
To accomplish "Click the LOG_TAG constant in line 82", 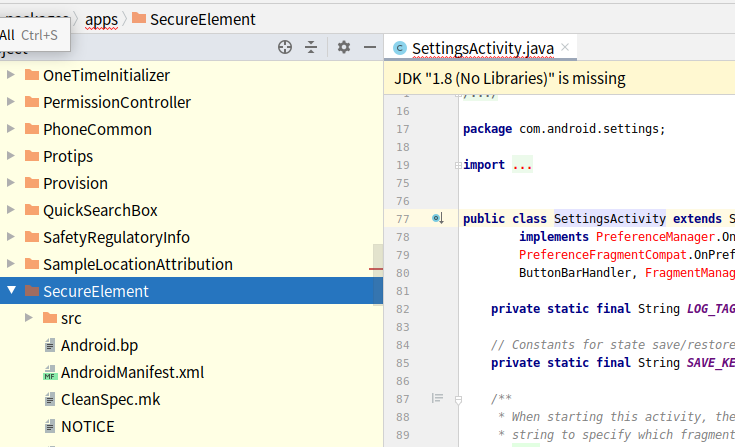I will pyautogui.click(x=711, y=309).
